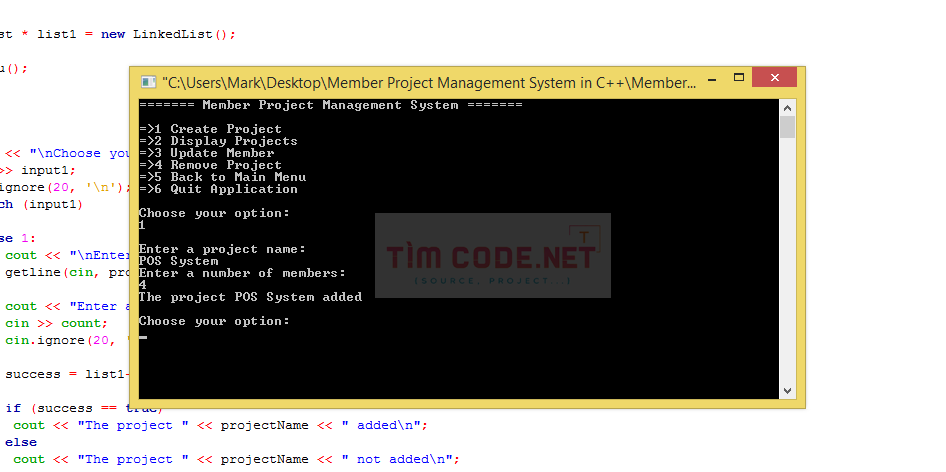
Task: Click the console scrollbar up arrow
Action: [787, 108]
